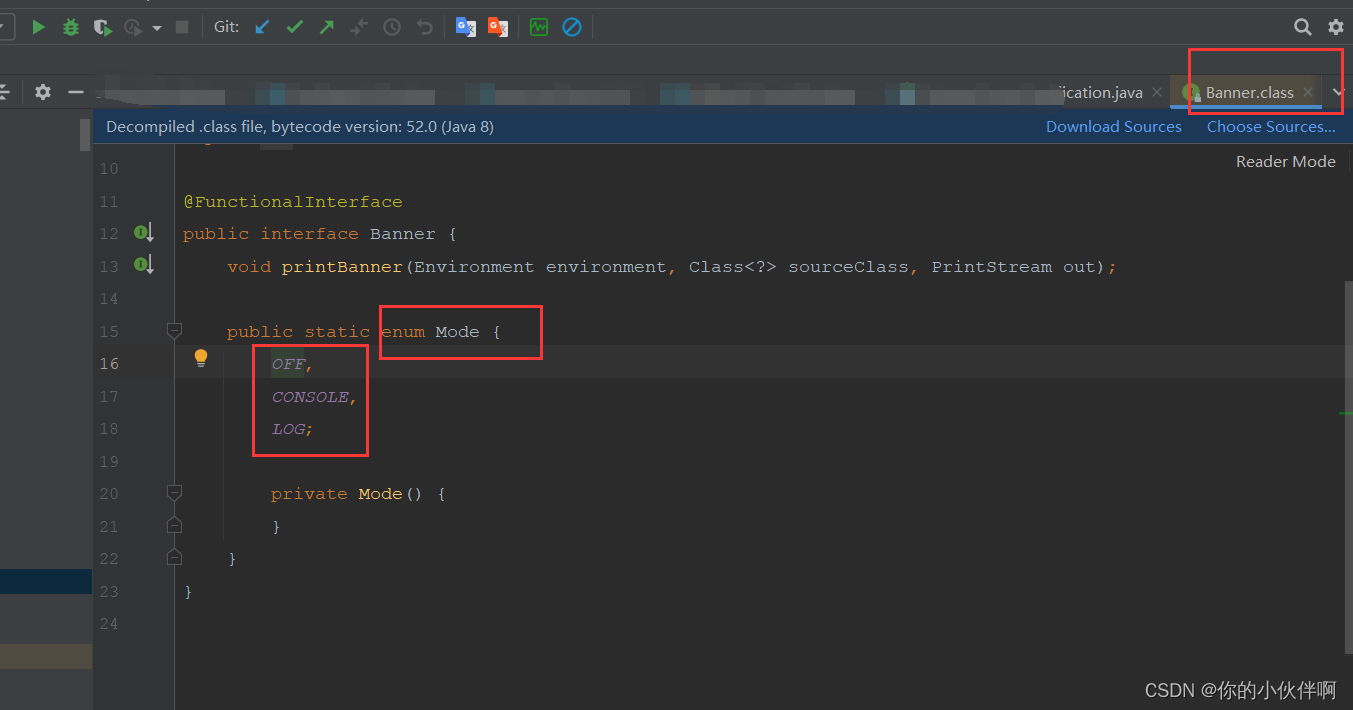The height and width of the screenshot is (710, 1353).
Task: Click line number 16 in the gutter
Action: pos(109,364)
